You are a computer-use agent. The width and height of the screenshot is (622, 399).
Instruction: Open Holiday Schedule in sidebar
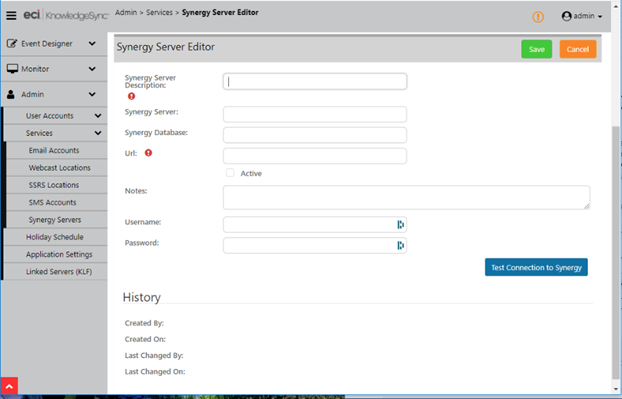tap(55, 237)
